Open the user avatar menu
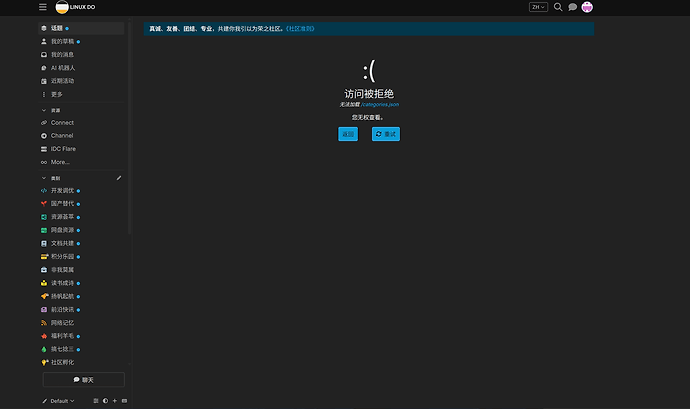This screenshot has height=409, width=690. (587, 7)
